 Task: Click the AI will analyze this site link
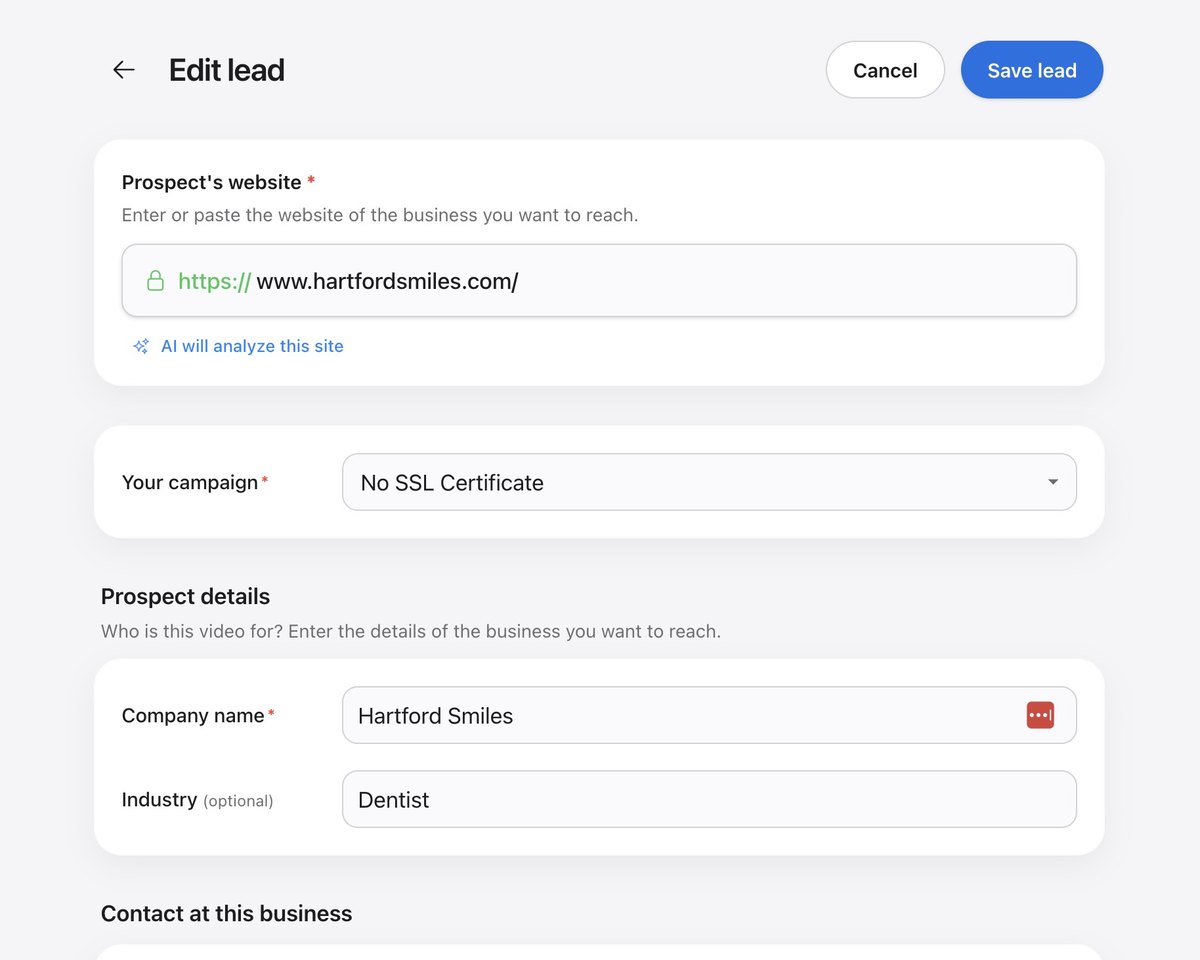pos(252,346)
